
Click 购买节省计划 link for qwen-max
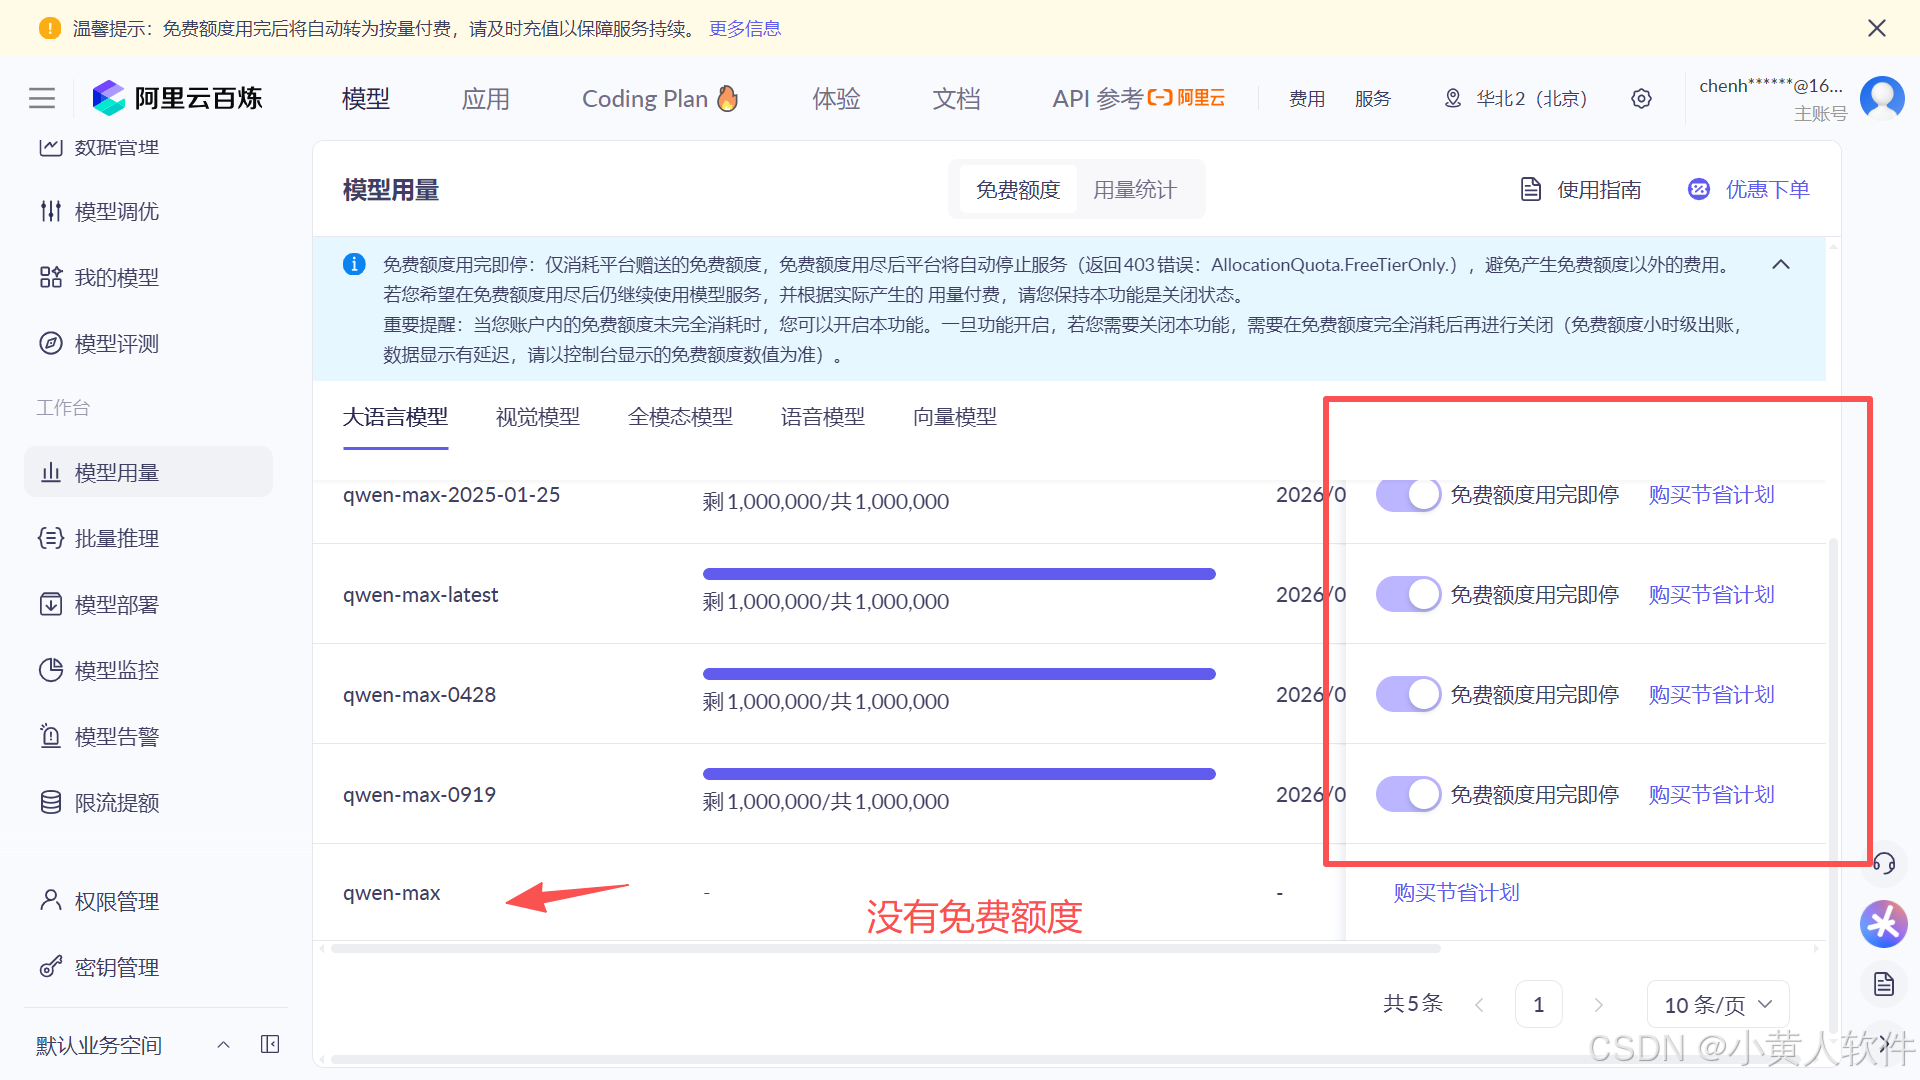(x=1456, y=892)
